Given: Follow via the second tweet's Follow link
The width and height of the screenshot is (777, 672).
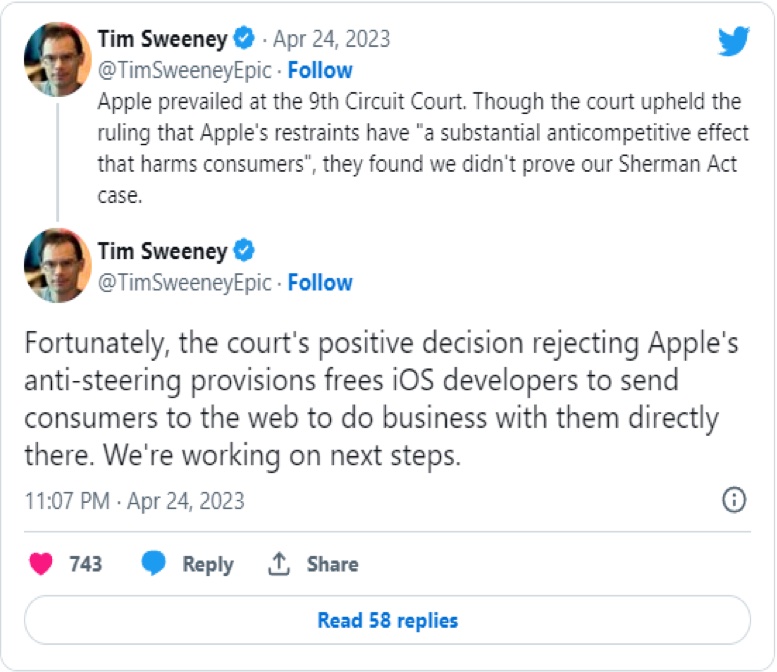Looking at the screenshot, I should click(x=320, y=282).
